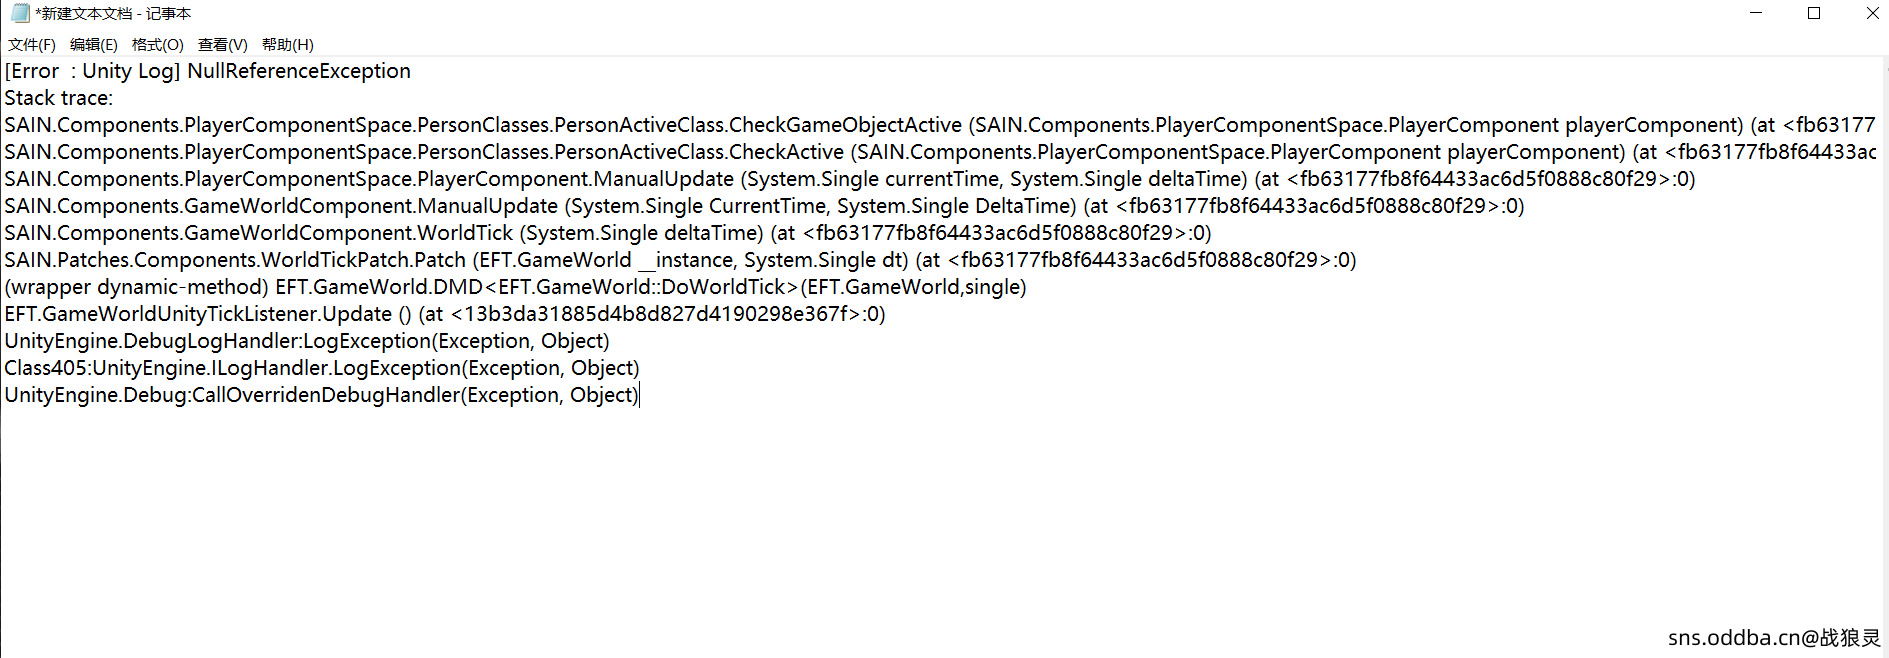Image resolution: width=1889 pixels, height=658 pixels.
Task: Click the CheckGameObjectActive stack line
Action: [940, 125]
